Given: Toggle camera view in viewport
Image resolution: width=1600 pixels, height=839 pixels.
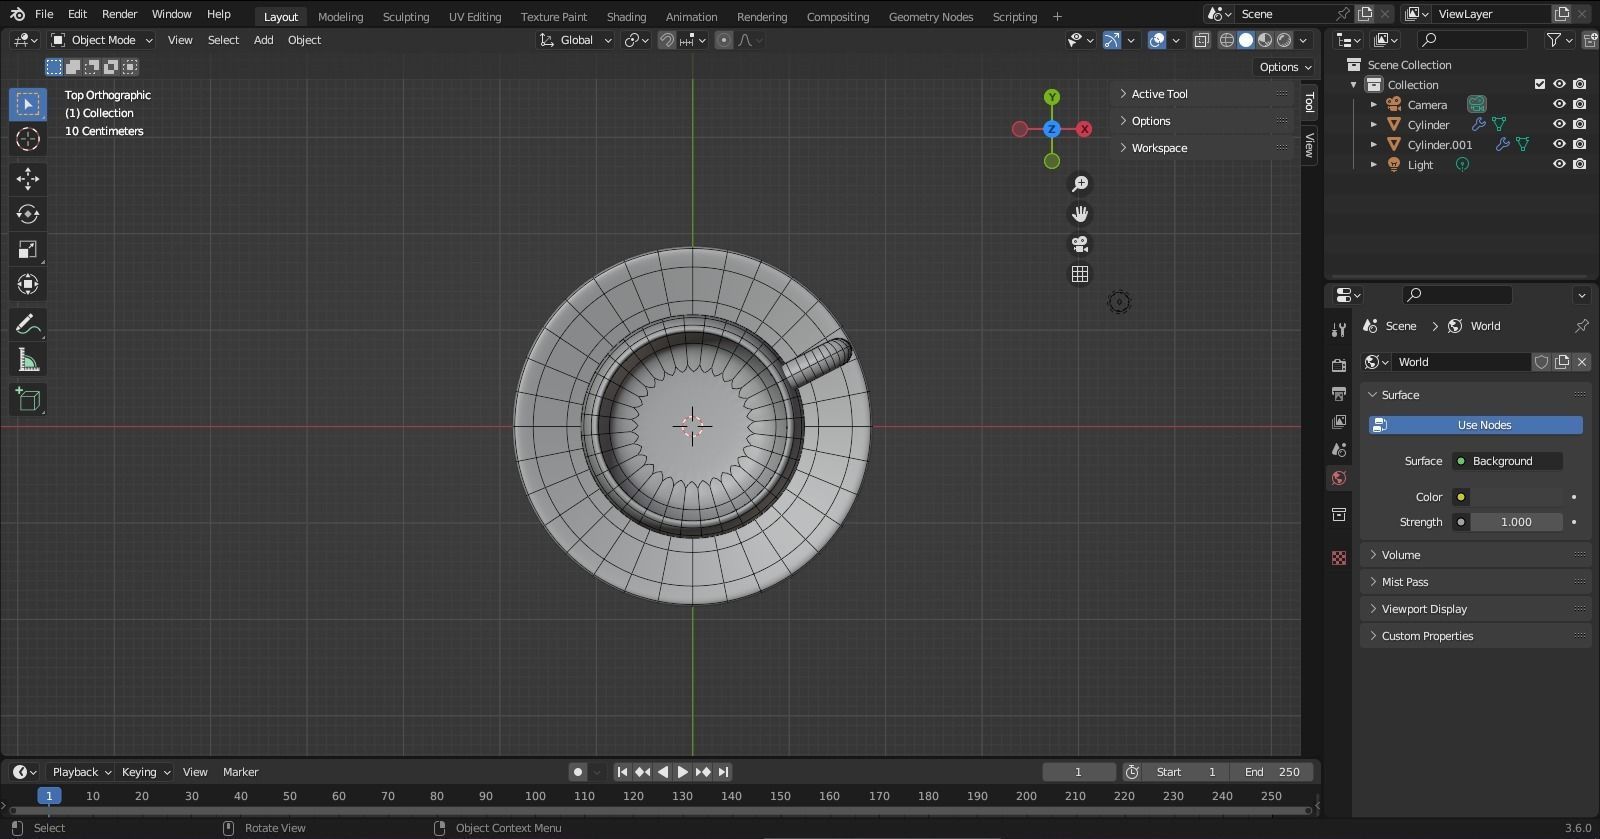Looking at the screenshot, I should (x=1080, y=244).
